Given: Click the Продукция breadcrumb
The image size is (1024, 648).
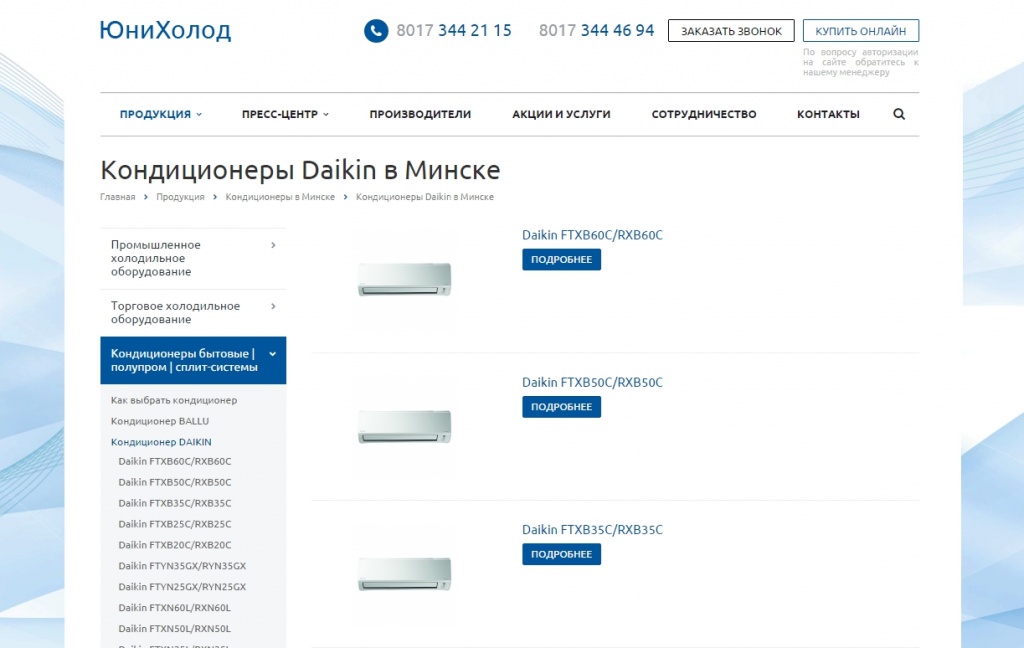Looking at the screenshot, I should pyautogui.click(x=180, y=197).
